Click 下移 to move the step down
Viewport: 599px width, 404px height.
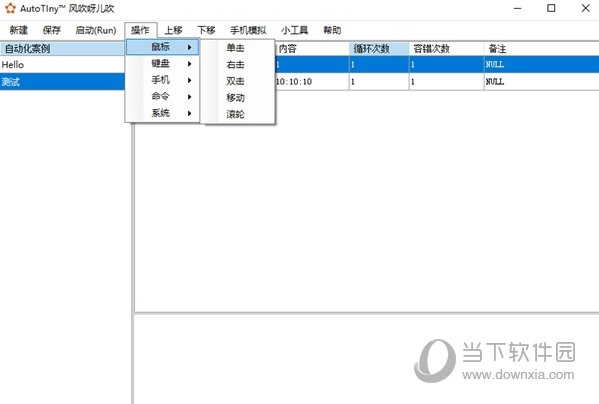tap(206, 30)
